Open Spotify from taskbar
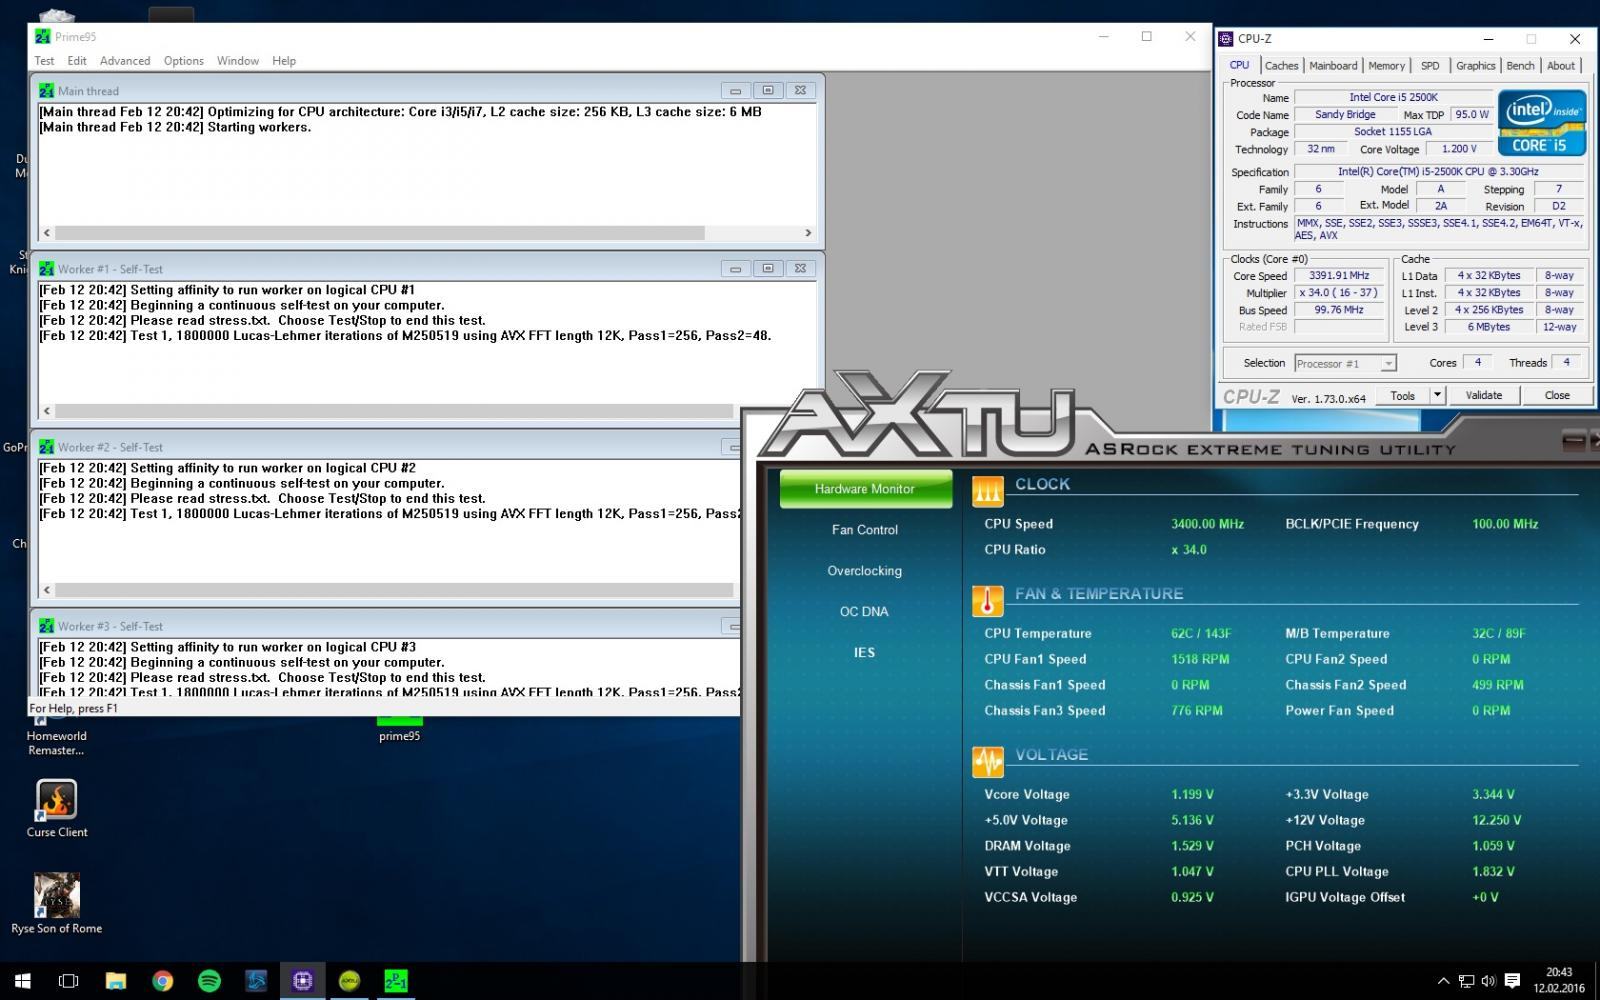 (209, 981)
